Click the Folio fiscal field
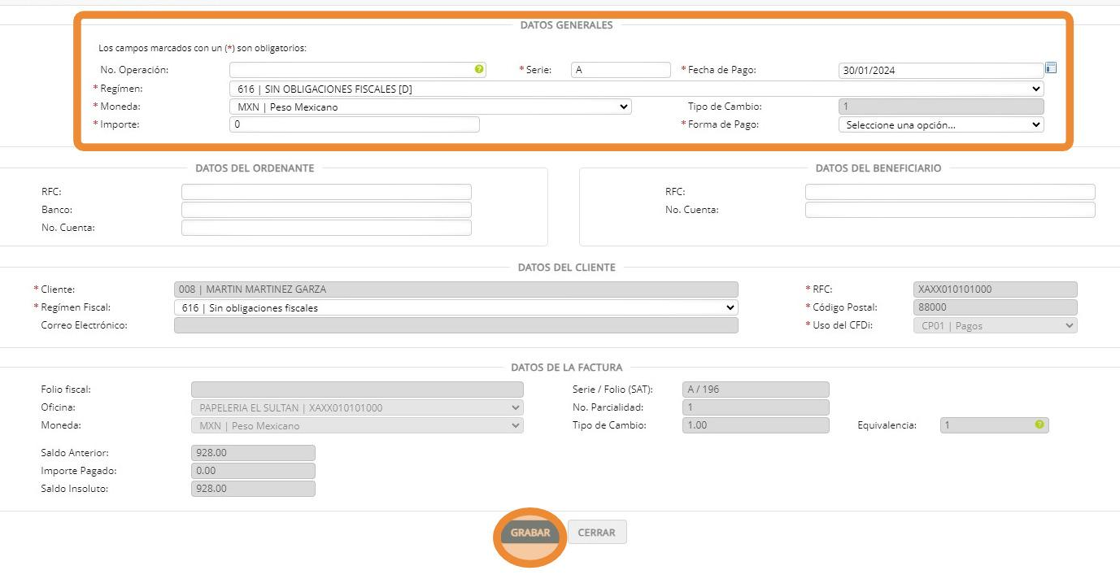1120x579 pixels. [357, 390]
